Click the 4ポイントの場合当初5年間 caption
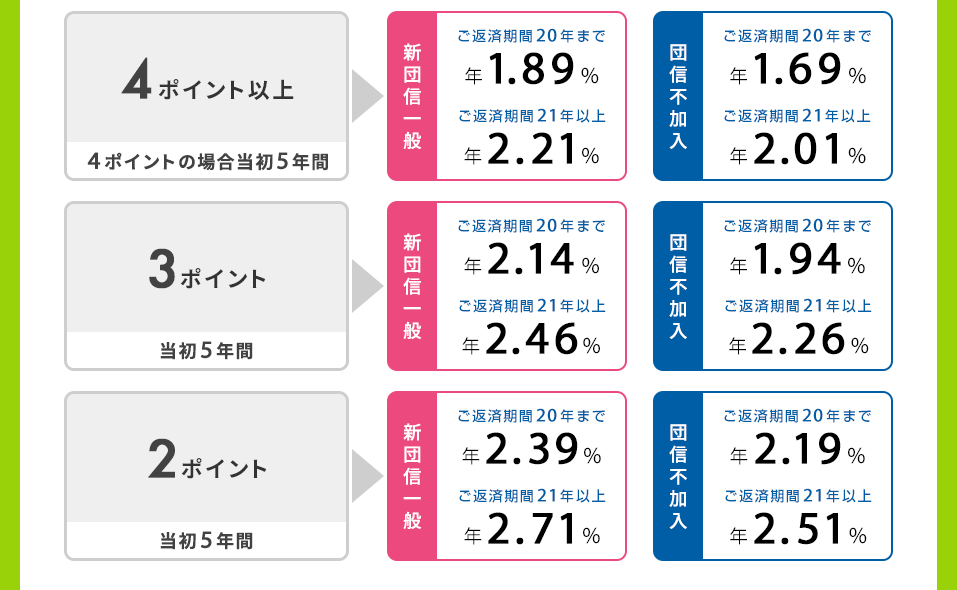Viewport: 957px width, 590px height. [x=208, y=162]
